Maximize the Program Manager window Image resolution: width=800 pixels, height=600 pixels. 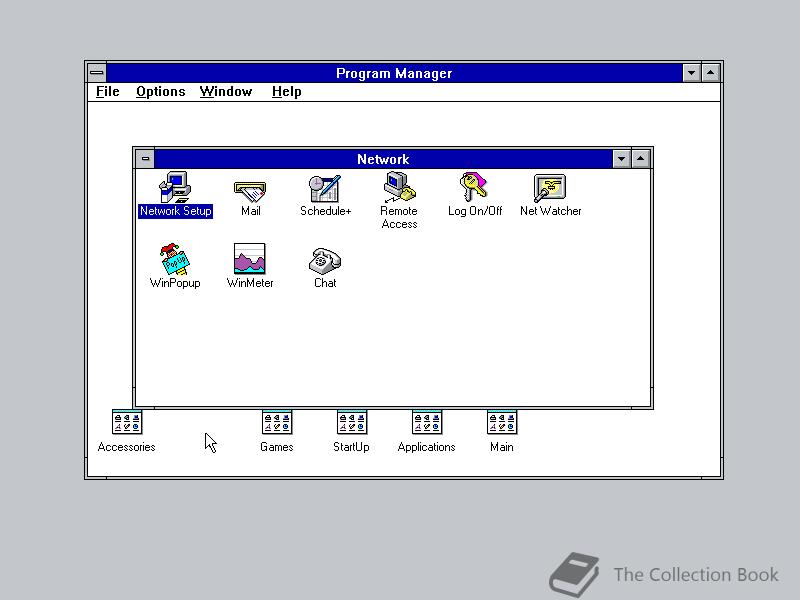710,73
